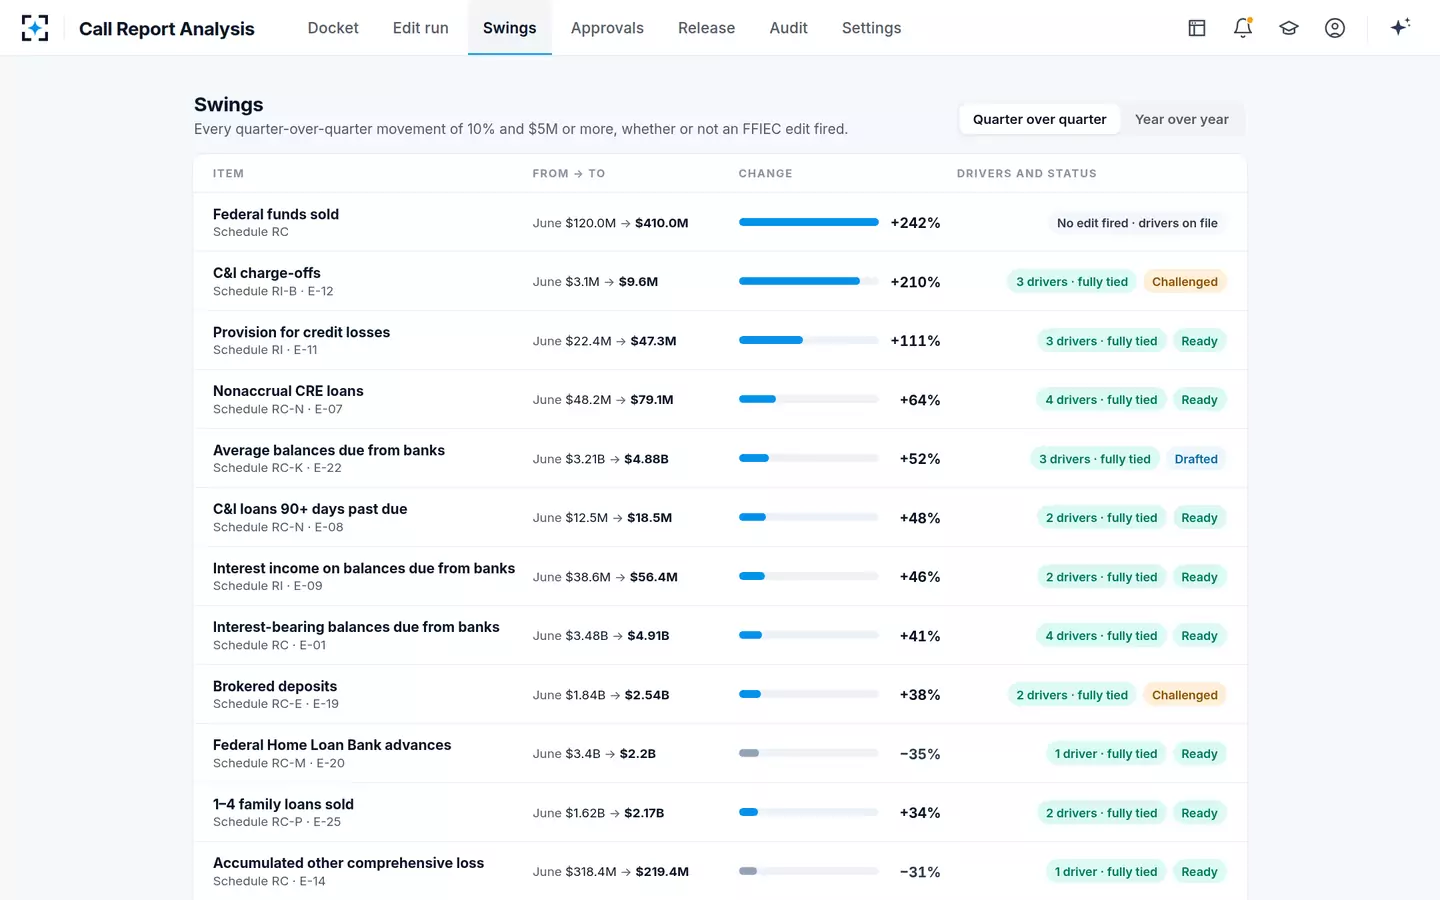Open Interest income on balances due from banks
Viewport: 1440px width, 900px height.
(364, 568)
